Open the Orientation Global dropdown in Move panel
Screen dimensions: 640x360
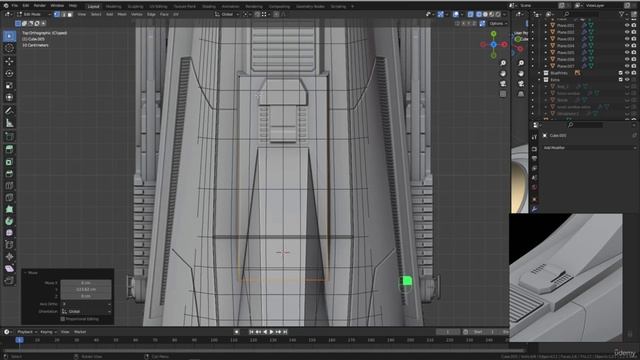(x=86, y=311)
